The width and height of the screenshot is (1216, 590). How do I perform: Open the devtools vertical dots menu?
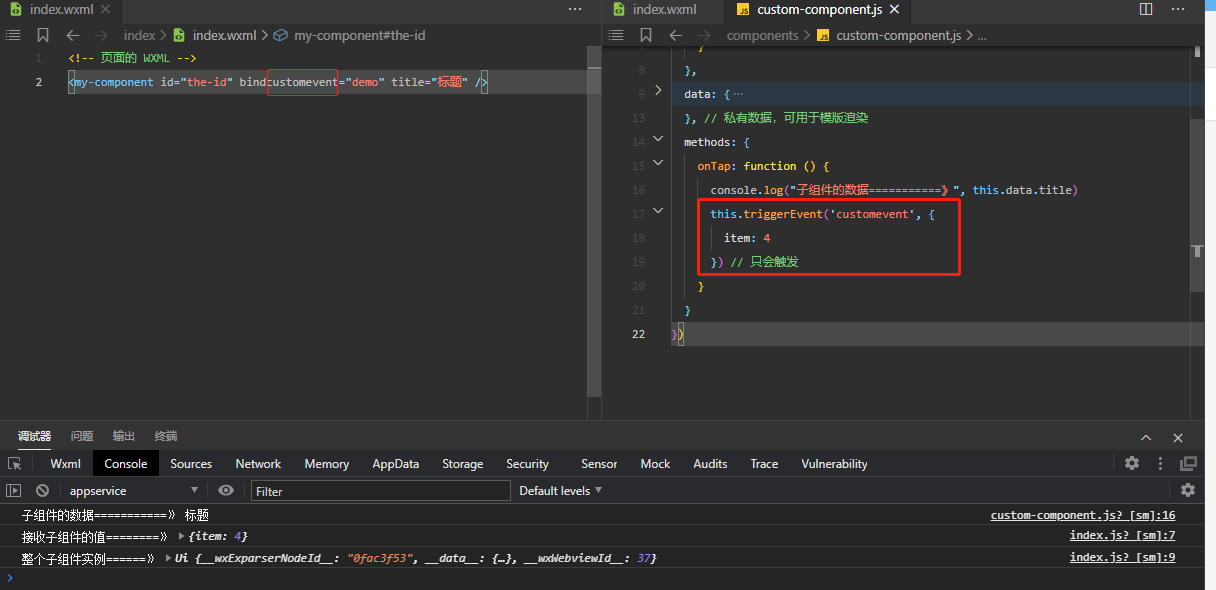point(1160,464)
